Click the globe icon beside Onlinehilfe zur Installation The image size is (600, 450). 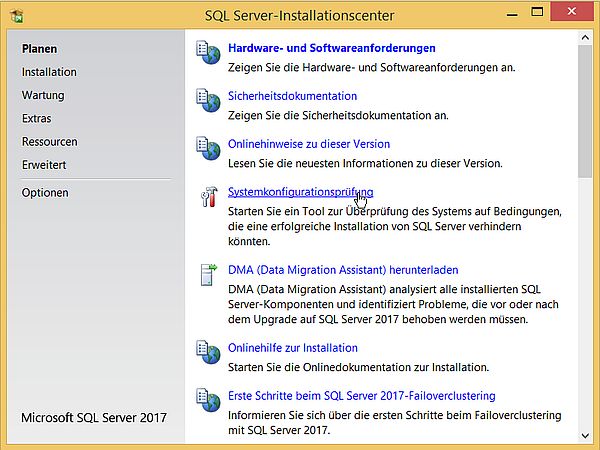click(208, 352)
